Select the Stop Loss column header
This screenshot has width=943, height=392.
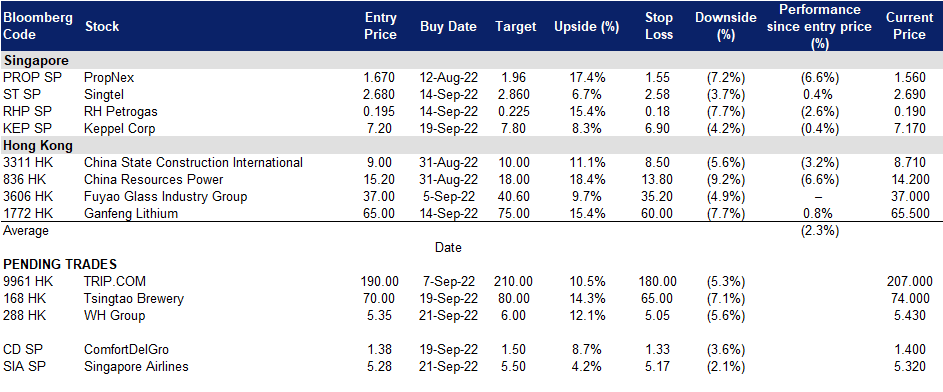[x=657, y=26]
